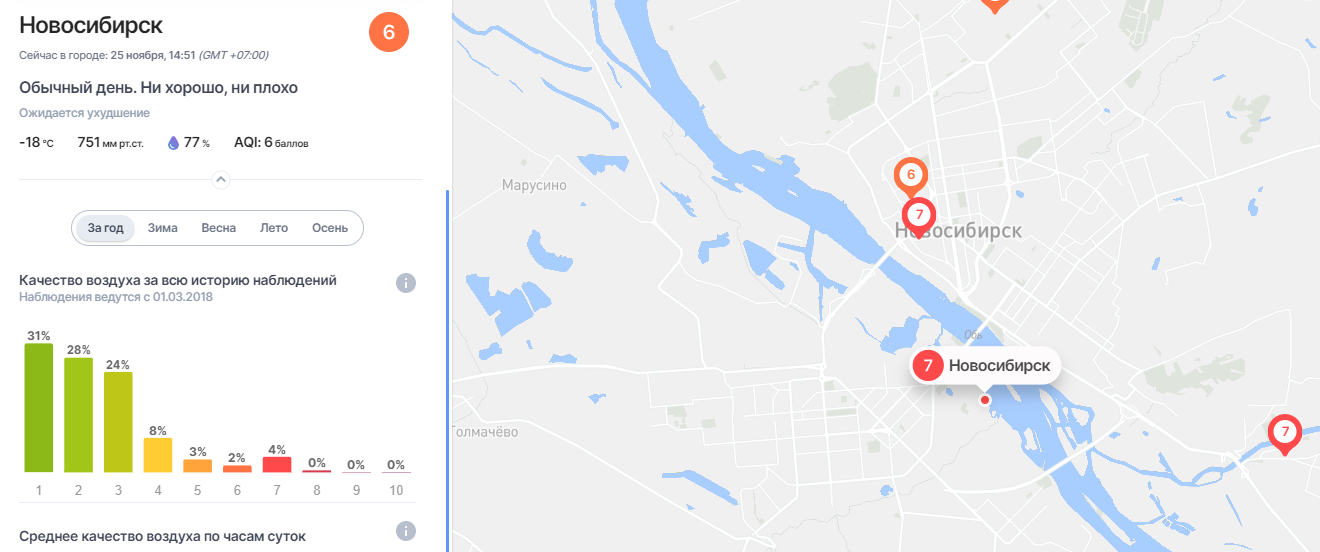Click the red marker 7 at map's right edge

1285,434
